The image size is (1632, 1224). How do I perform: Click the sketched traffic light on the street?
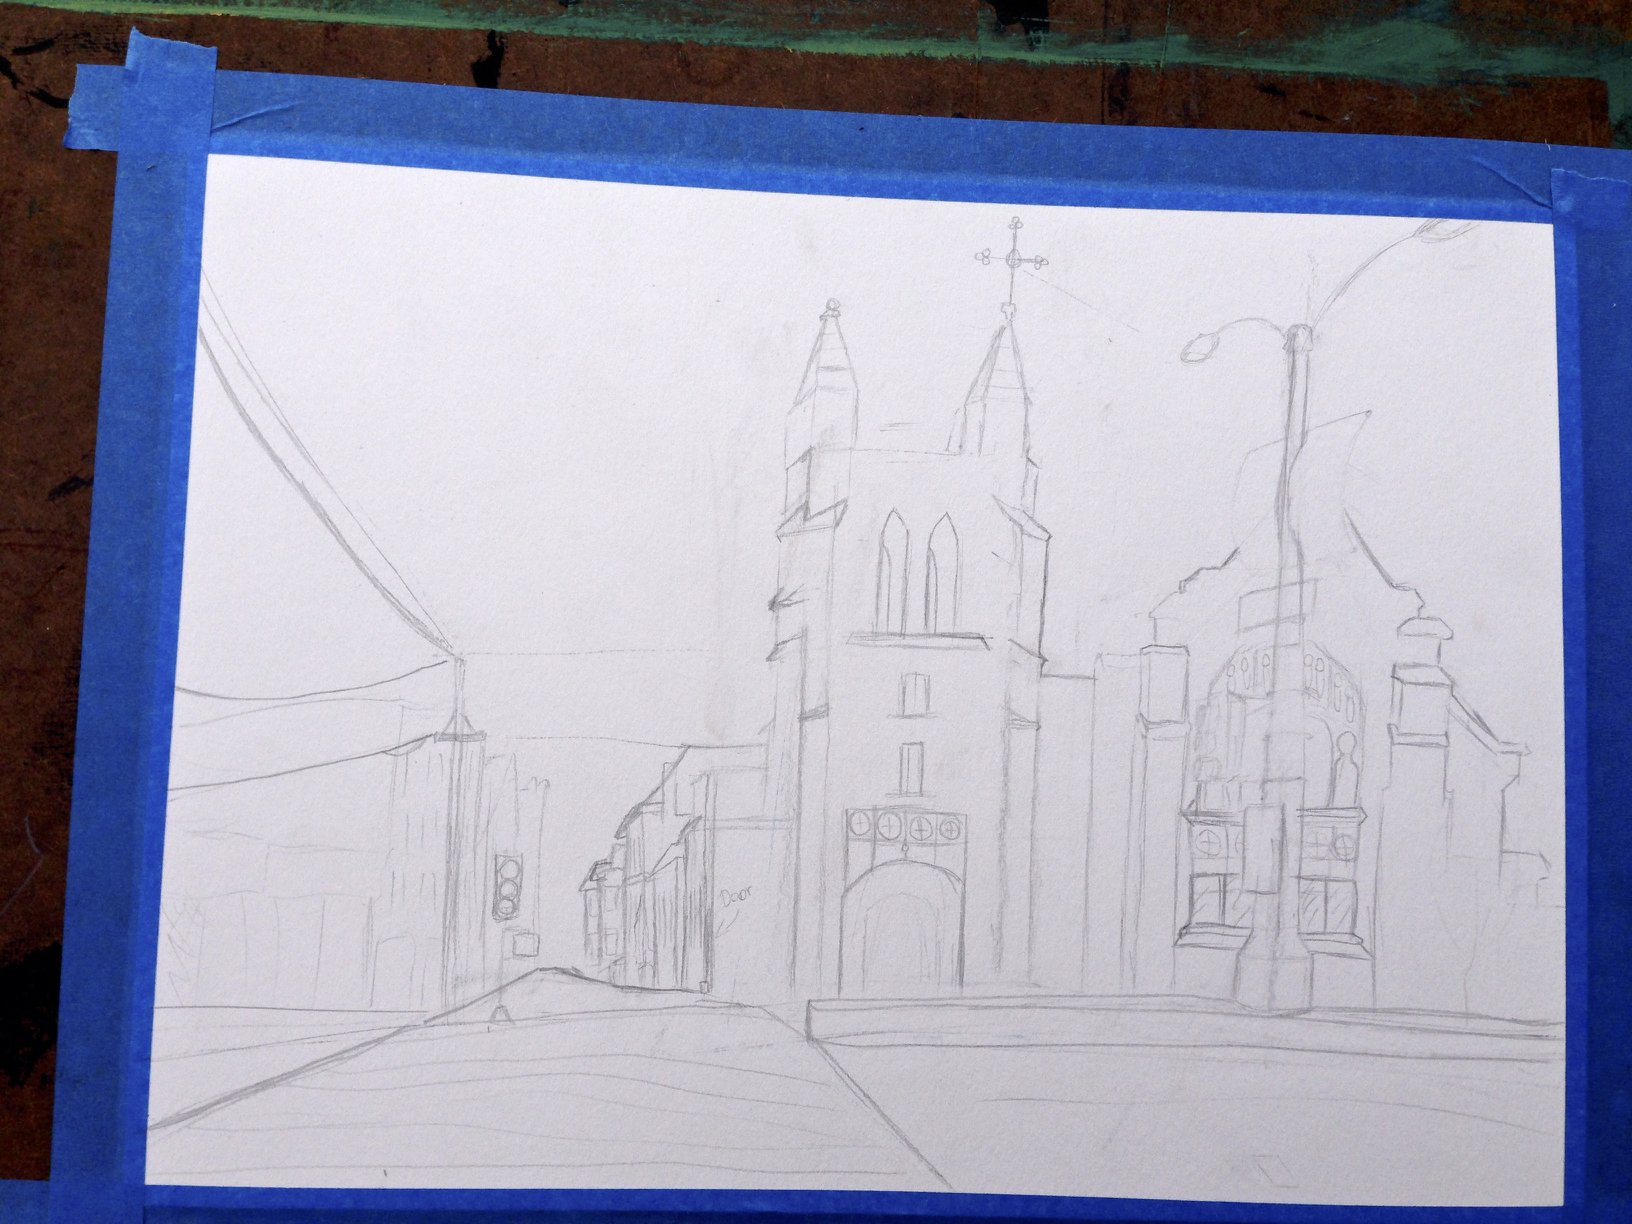pyautogui.click(x=509, y=886)
